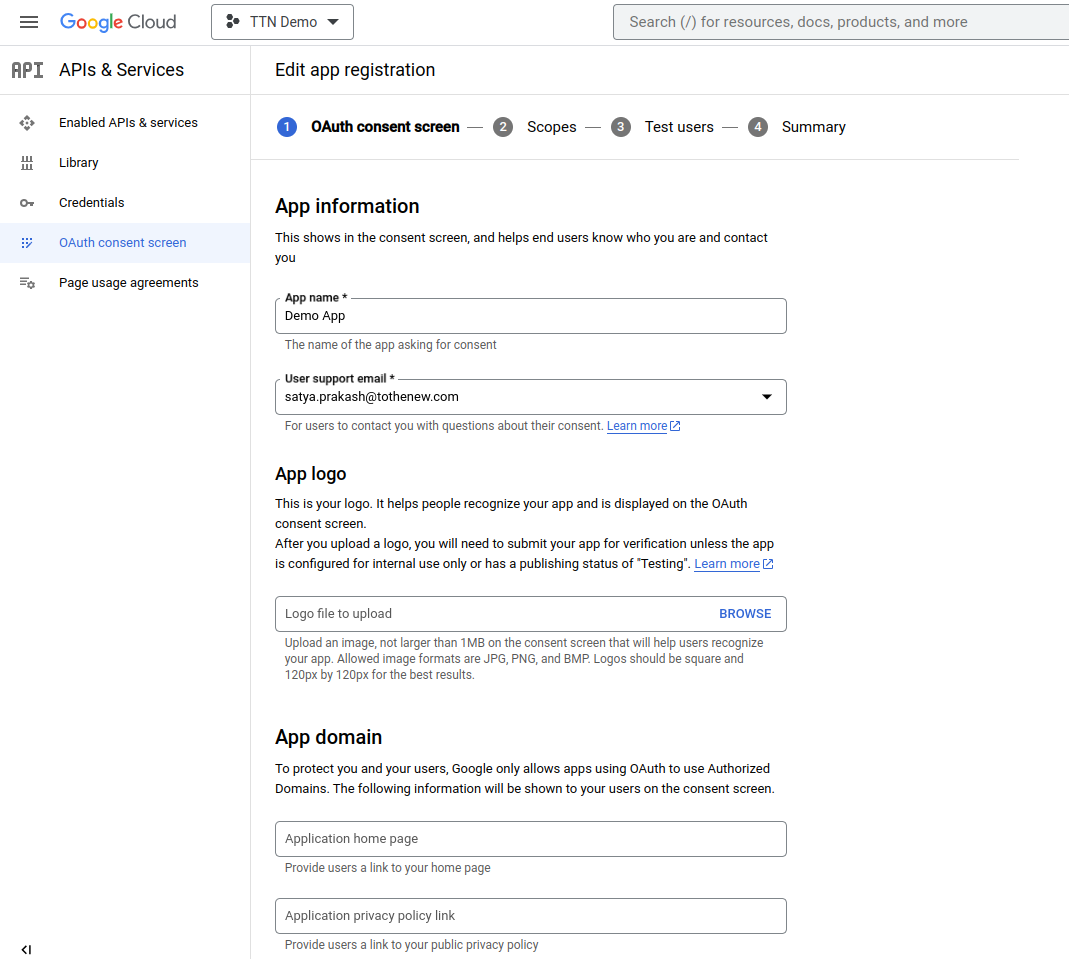Focus the Application home page field

click(530, 839)
